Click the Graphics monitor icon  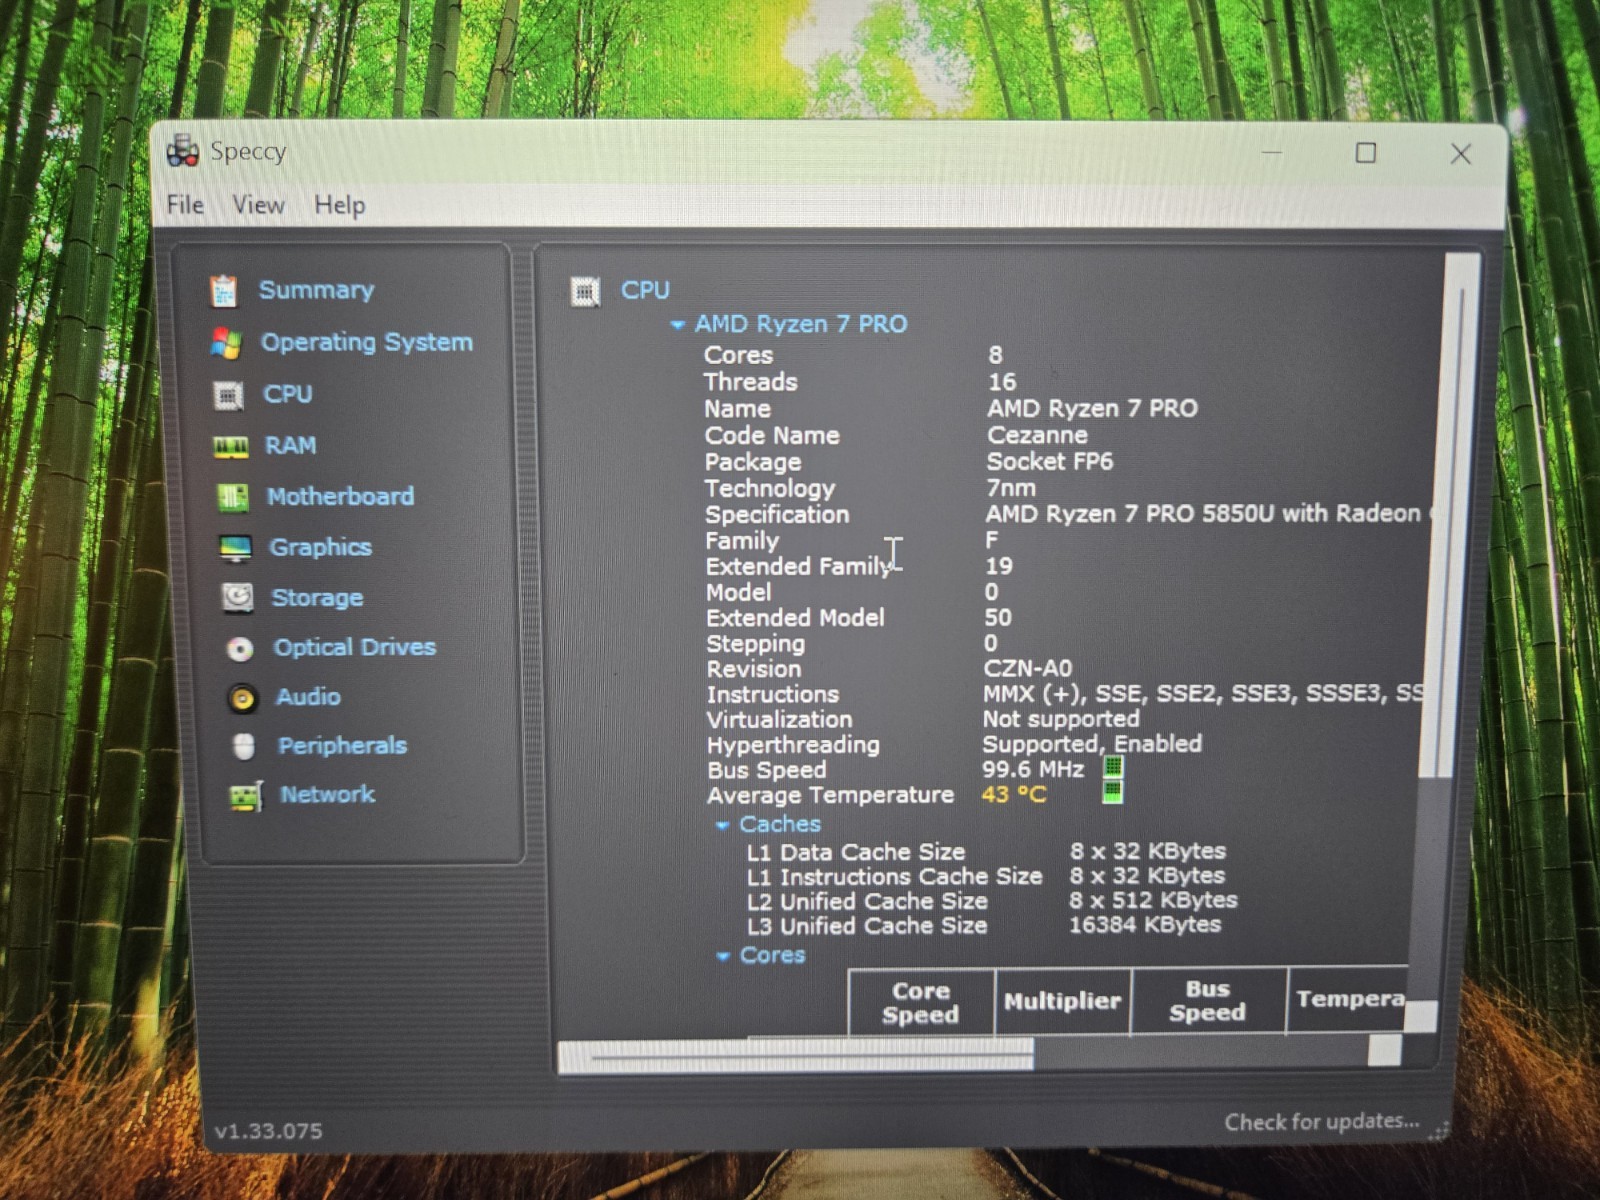(236, 548)
